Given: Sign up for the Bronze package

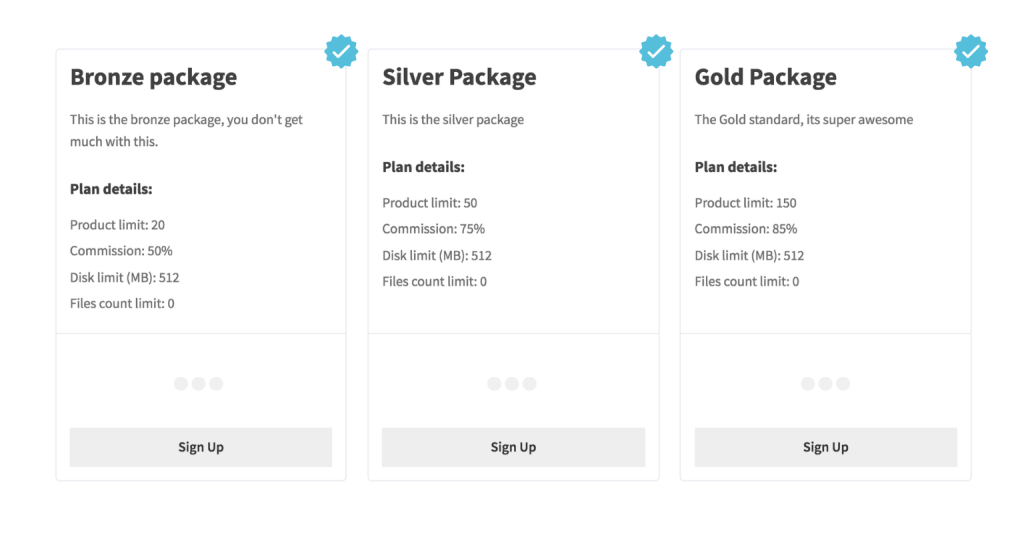Looking at the screenshot, I should [201, 447].
